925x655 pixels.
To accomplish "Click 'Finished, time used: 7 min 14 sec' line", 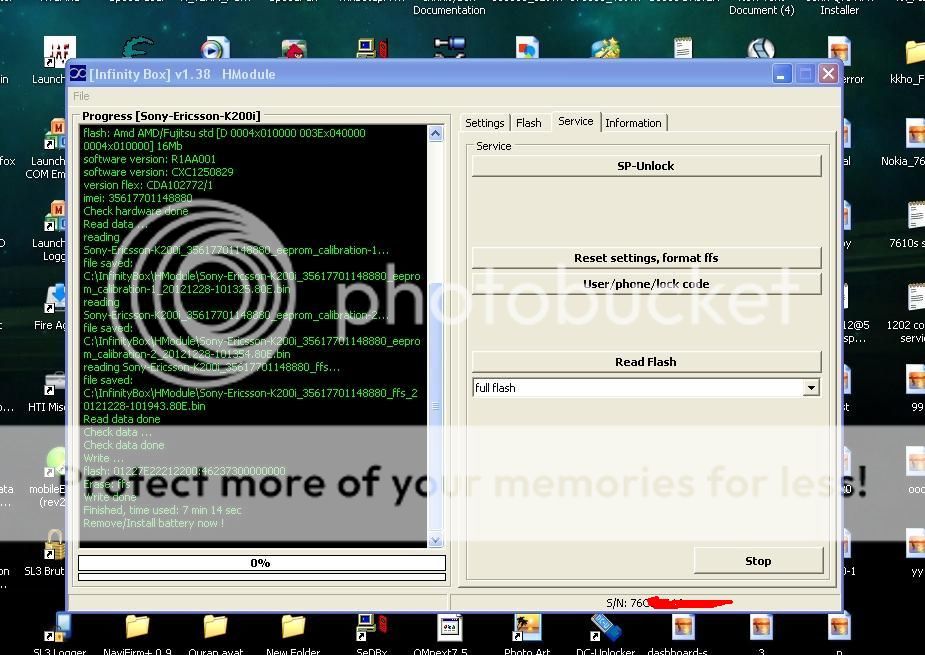I will point(162,510).
